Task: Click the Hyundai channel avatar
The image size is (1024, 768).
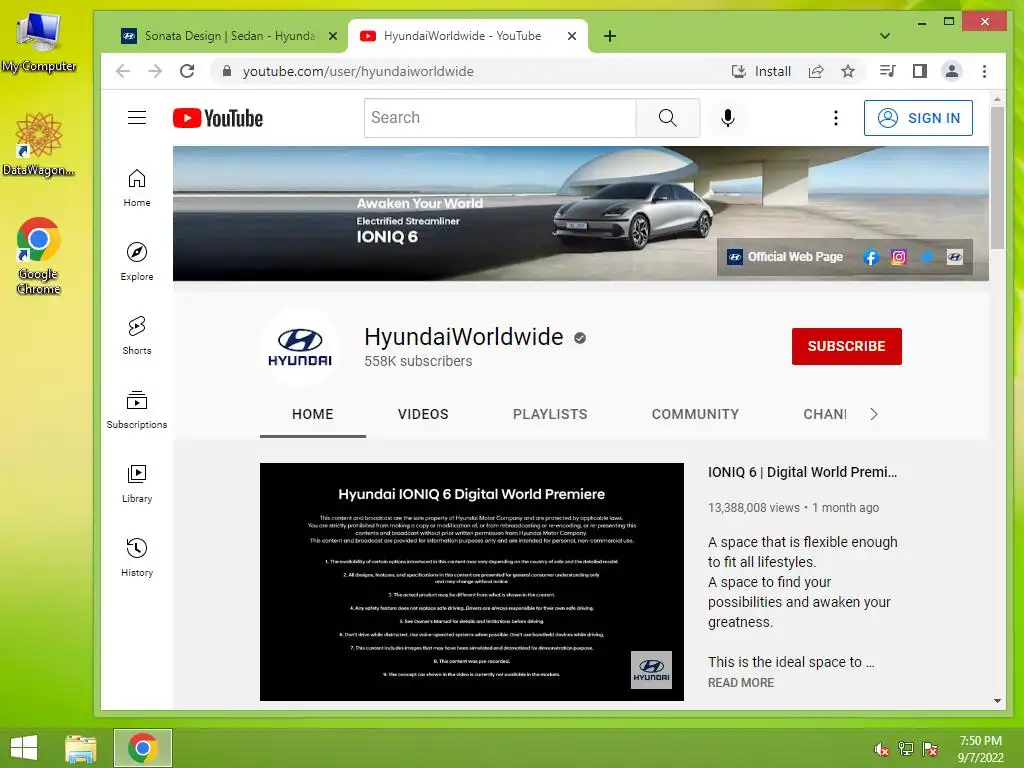Action: (300, 347)
